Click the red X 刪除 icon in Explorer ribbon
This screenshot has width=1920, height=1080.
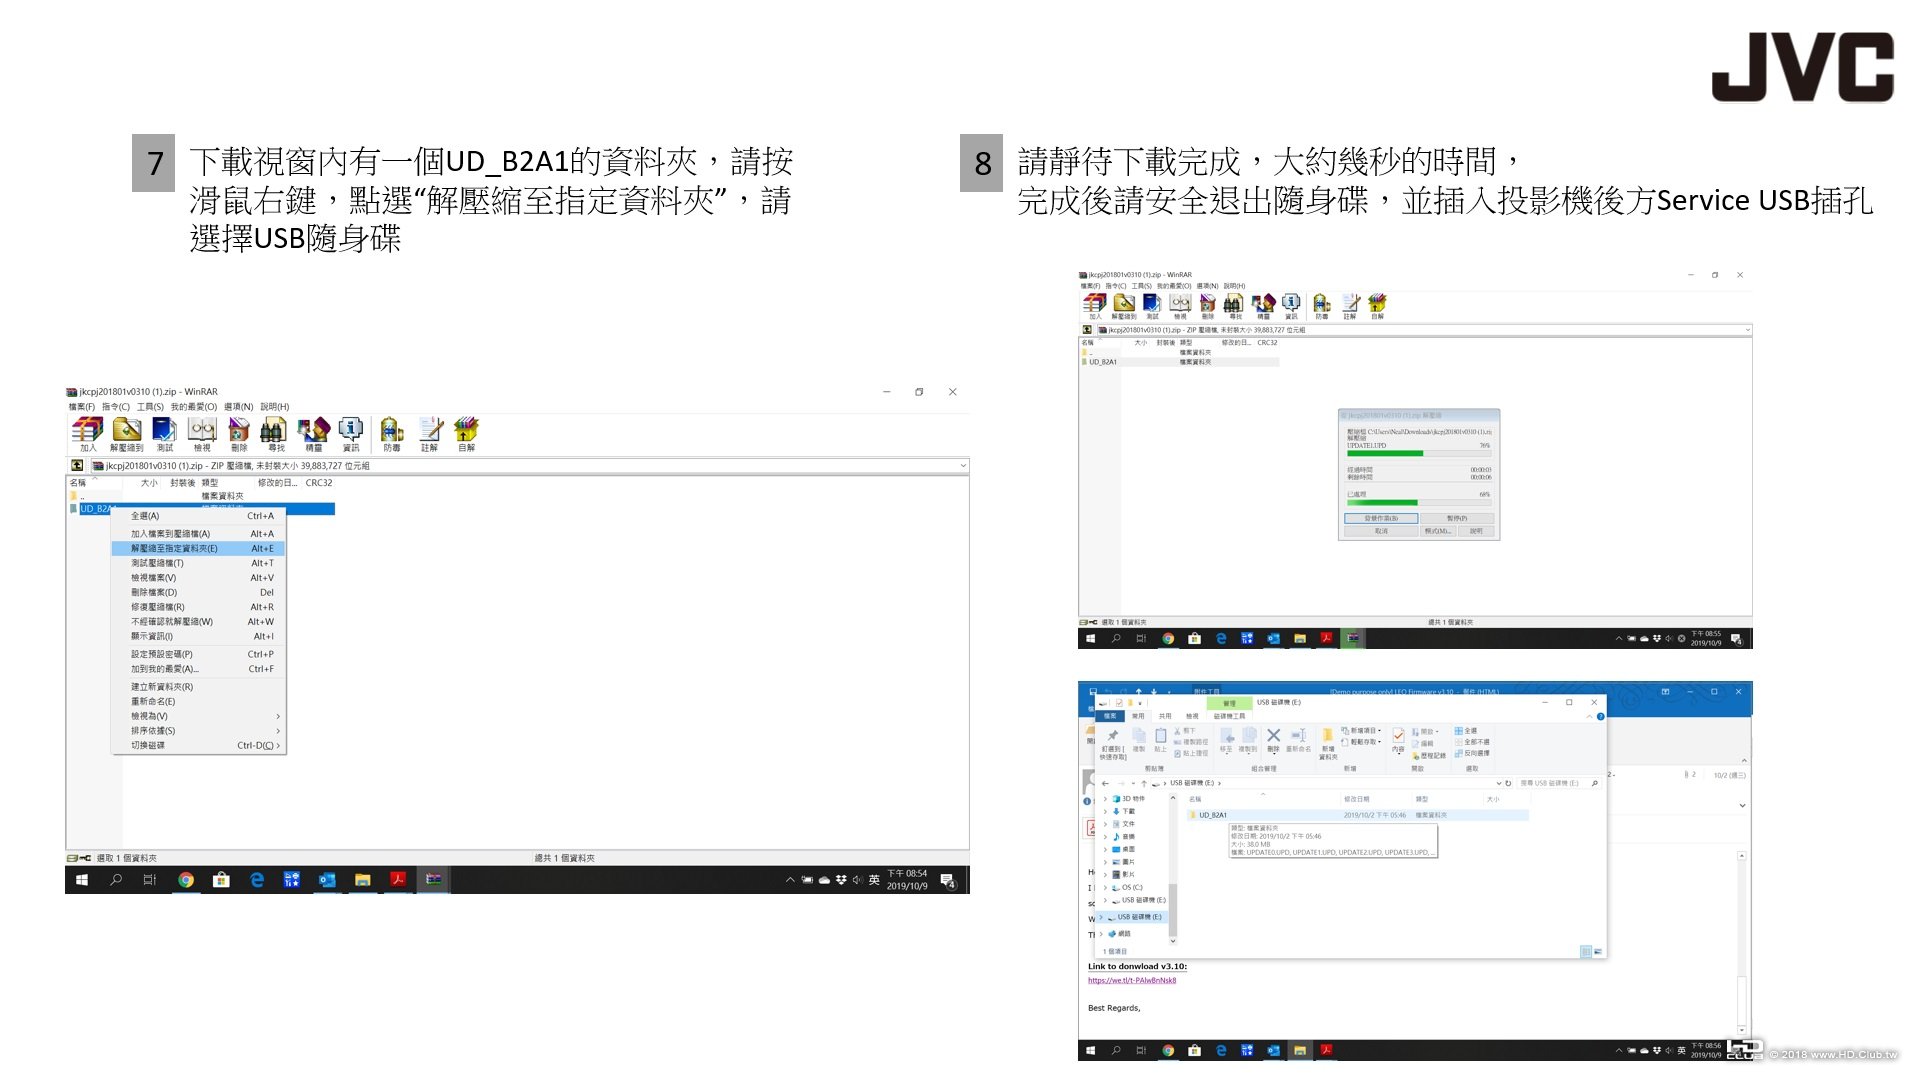(x=1273, y=737)
